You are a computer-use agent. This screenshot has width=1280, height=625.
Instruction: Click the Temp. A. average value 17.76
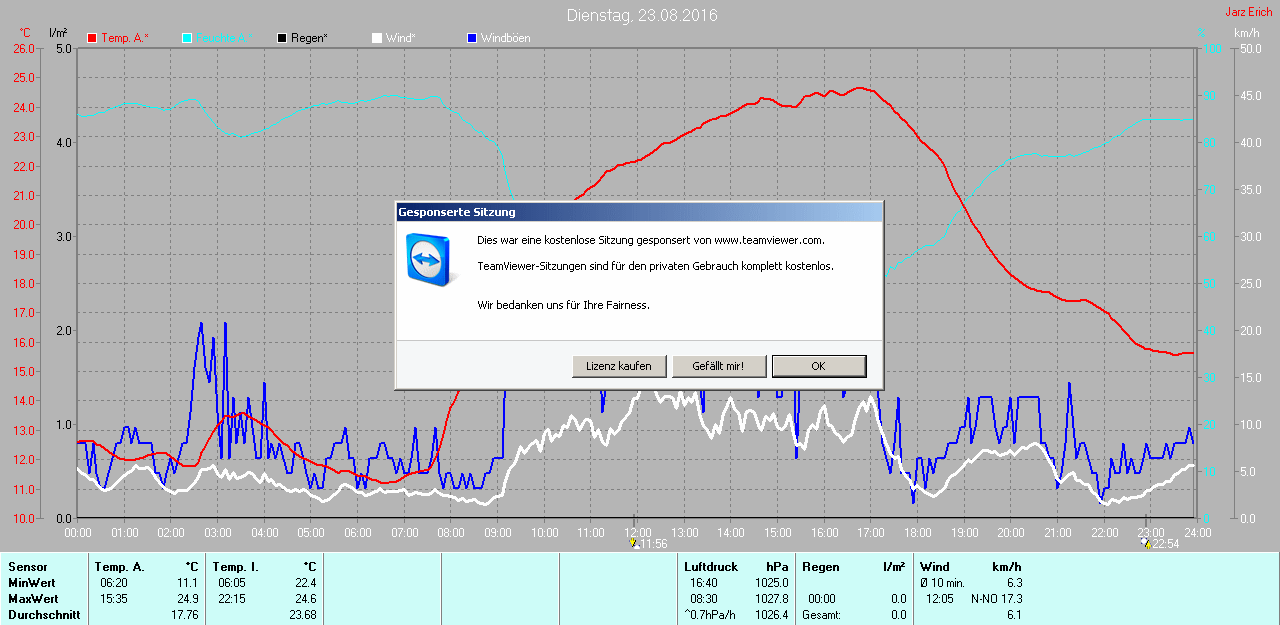point(185,615)
